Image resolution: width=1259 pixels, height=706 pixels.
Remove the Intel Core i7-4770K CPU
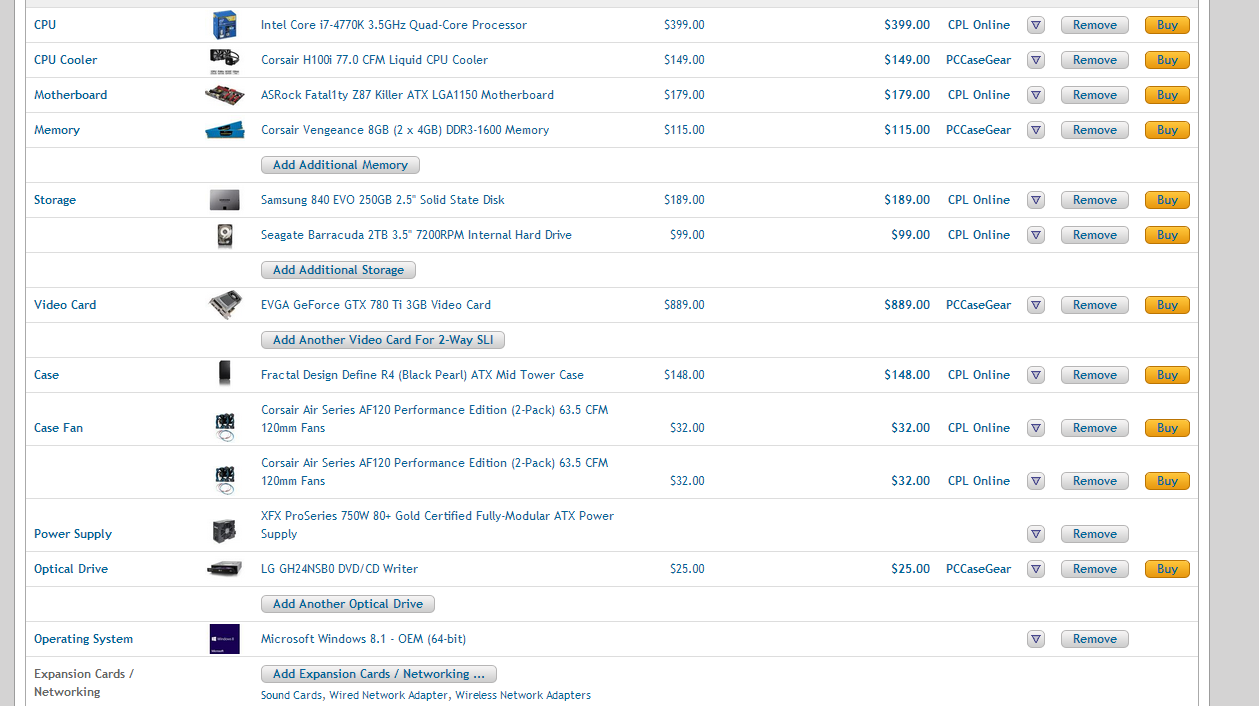[1095, 25]
